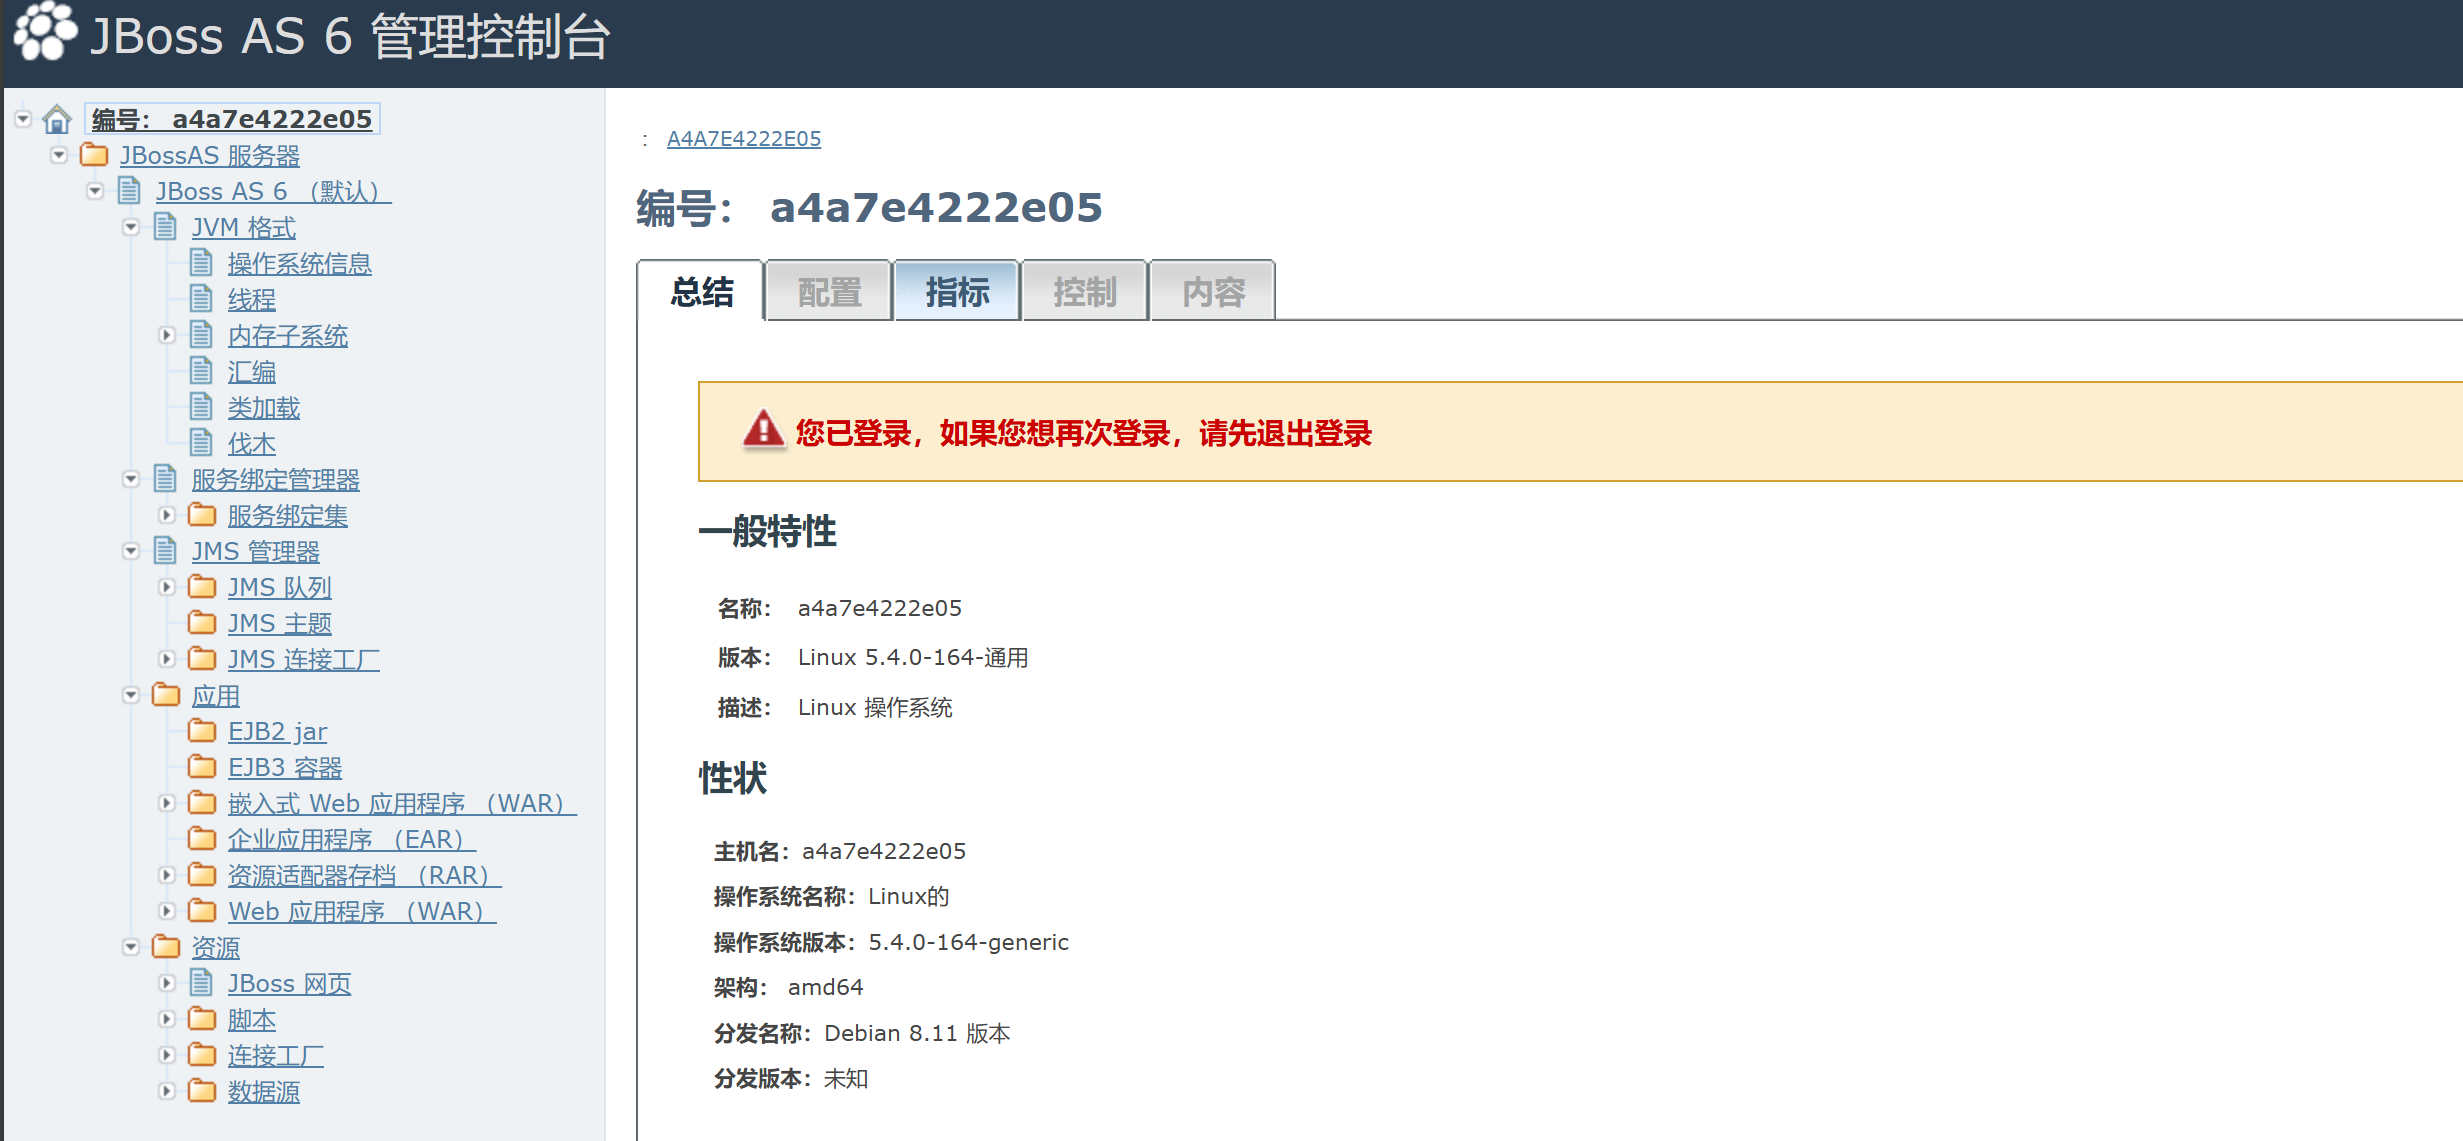This screenshot has height=1141, width=2463.
Task: Expand the 内存子系统 tree node
Action: pos(167,335)
